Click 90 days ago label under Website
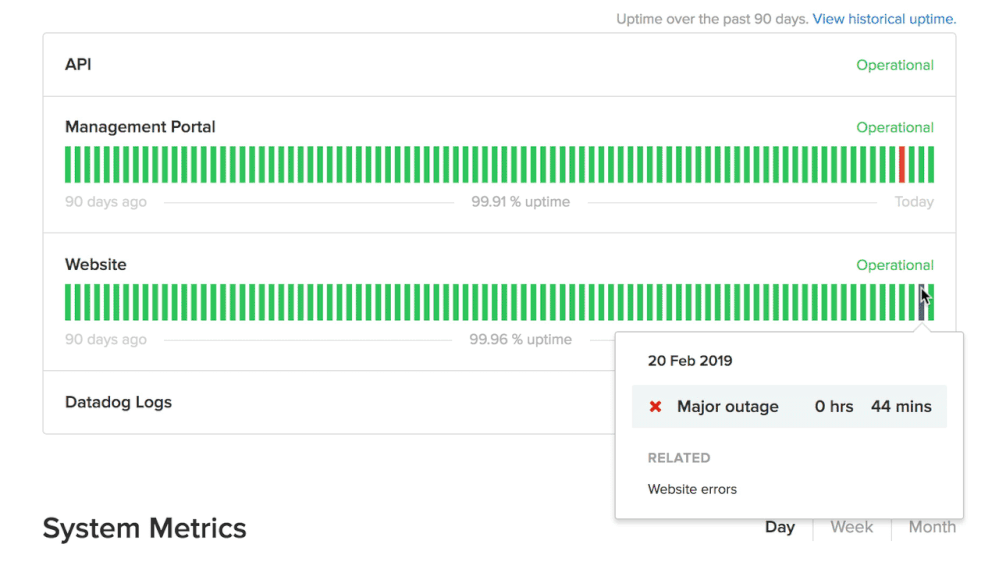This screenshot has width=999, height=562. click(x=106, y=340)
